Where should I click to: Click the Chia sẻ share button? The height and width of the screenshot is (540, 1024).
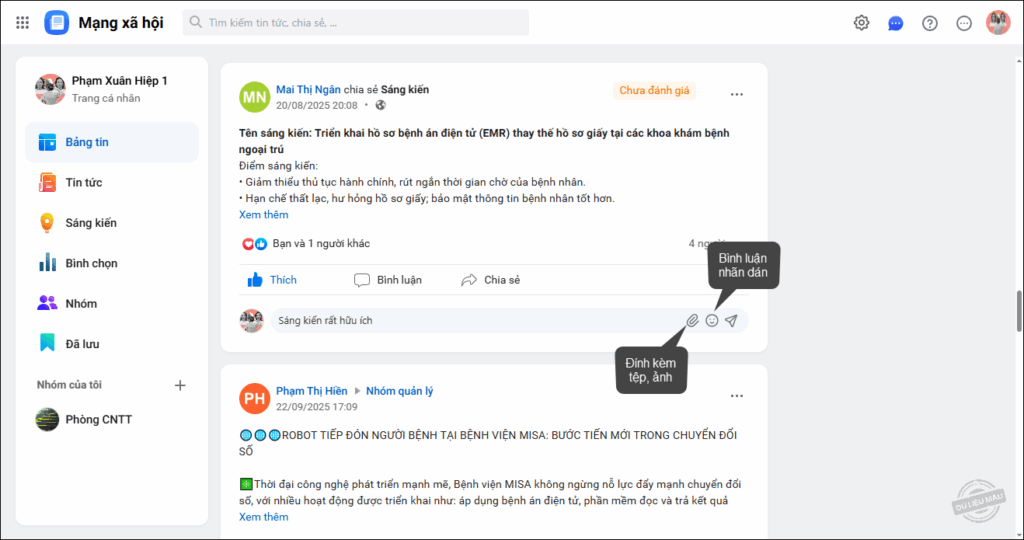point(490,280)
